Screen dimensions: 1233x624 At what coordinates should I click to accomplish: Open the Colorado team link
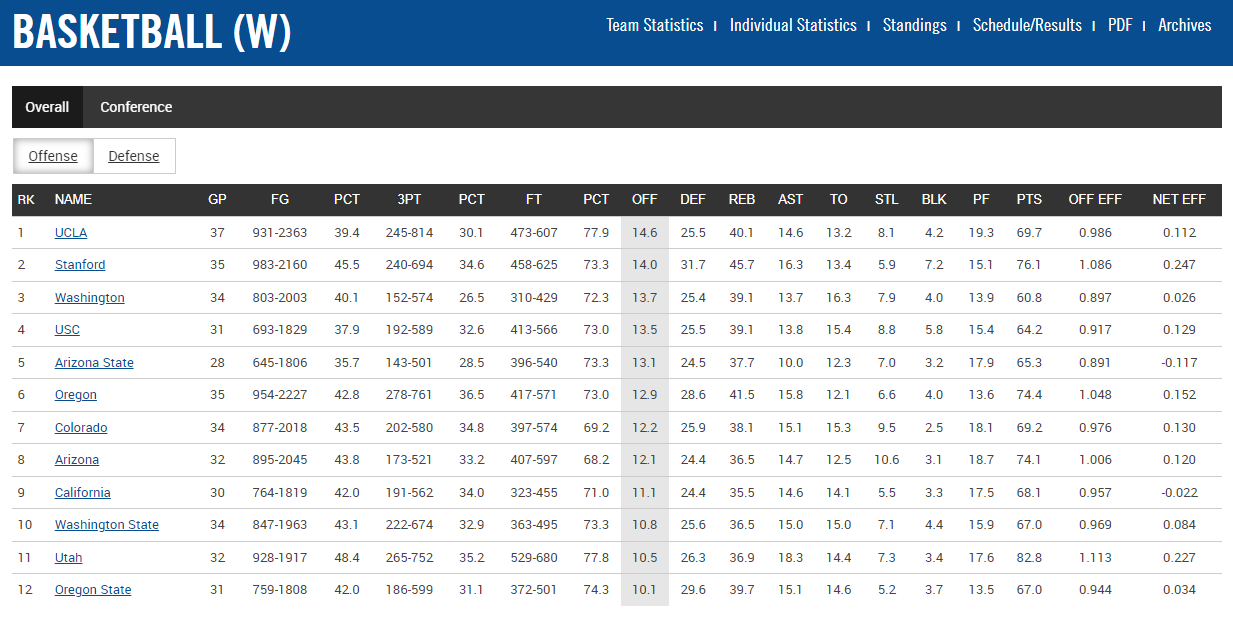pos(81,428)
